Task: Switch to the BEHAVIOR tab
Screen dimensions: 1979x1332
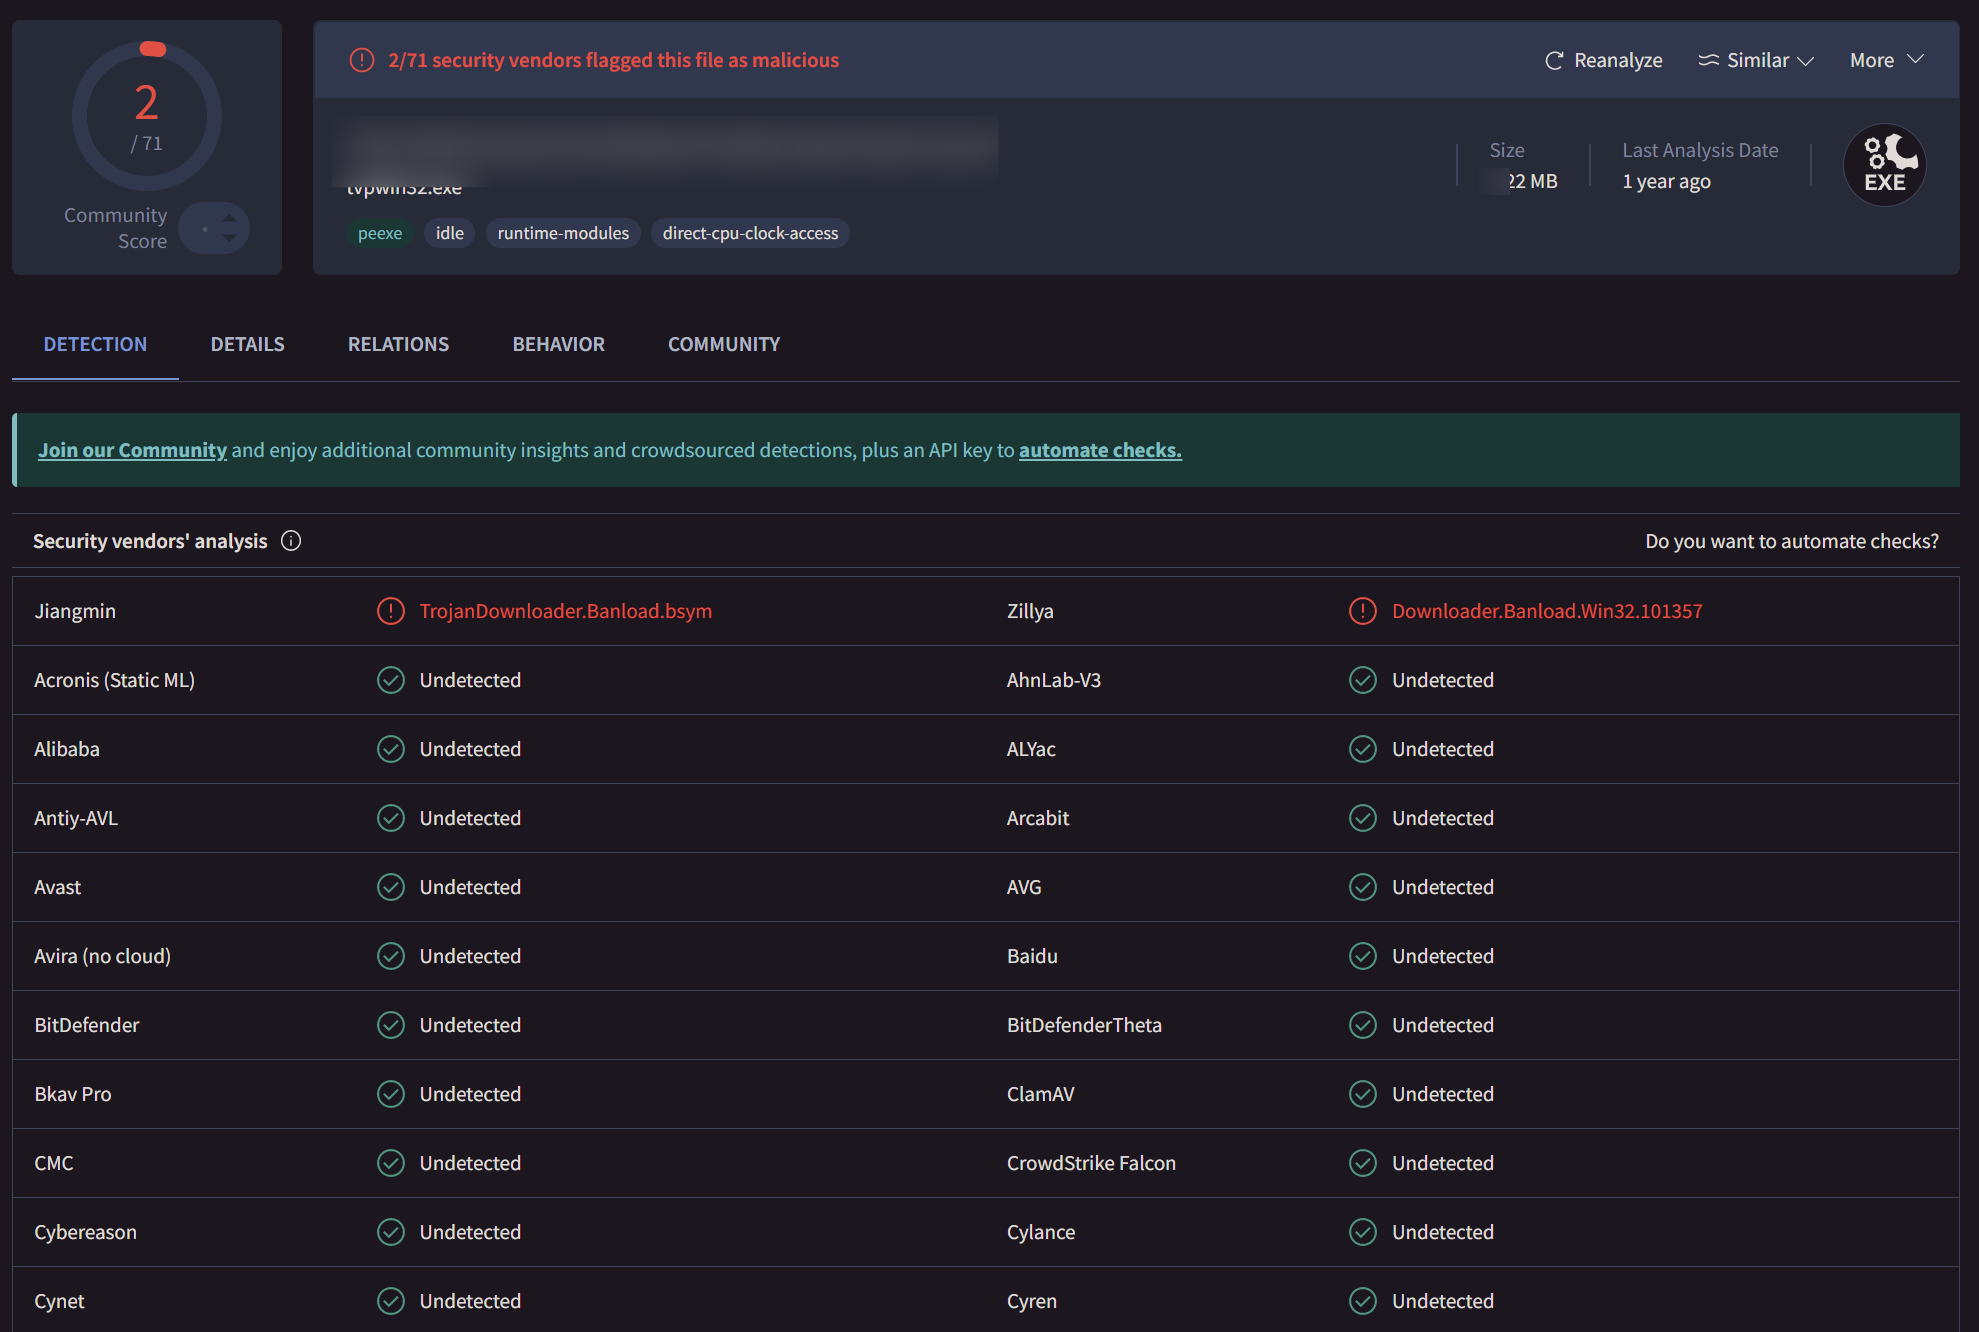Action: tap(557, 344)
